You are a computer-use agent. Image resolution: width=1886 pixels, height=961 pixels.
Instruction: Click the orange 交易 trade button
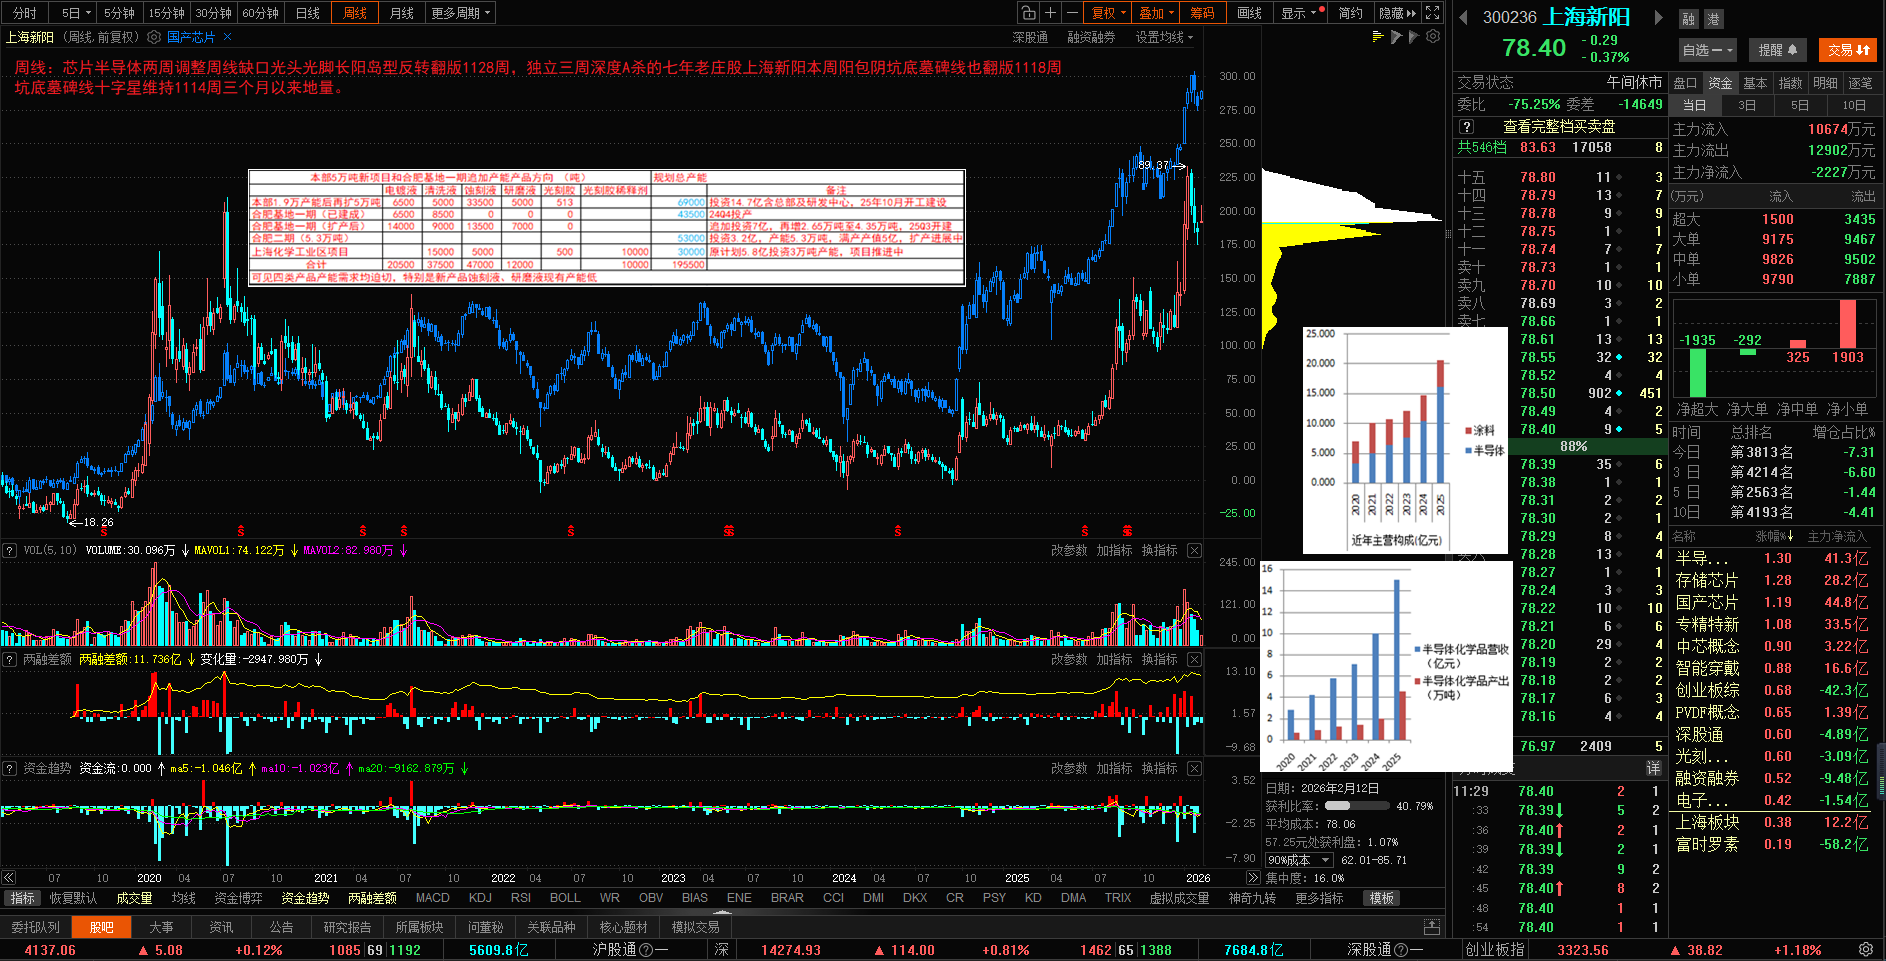1848,49
